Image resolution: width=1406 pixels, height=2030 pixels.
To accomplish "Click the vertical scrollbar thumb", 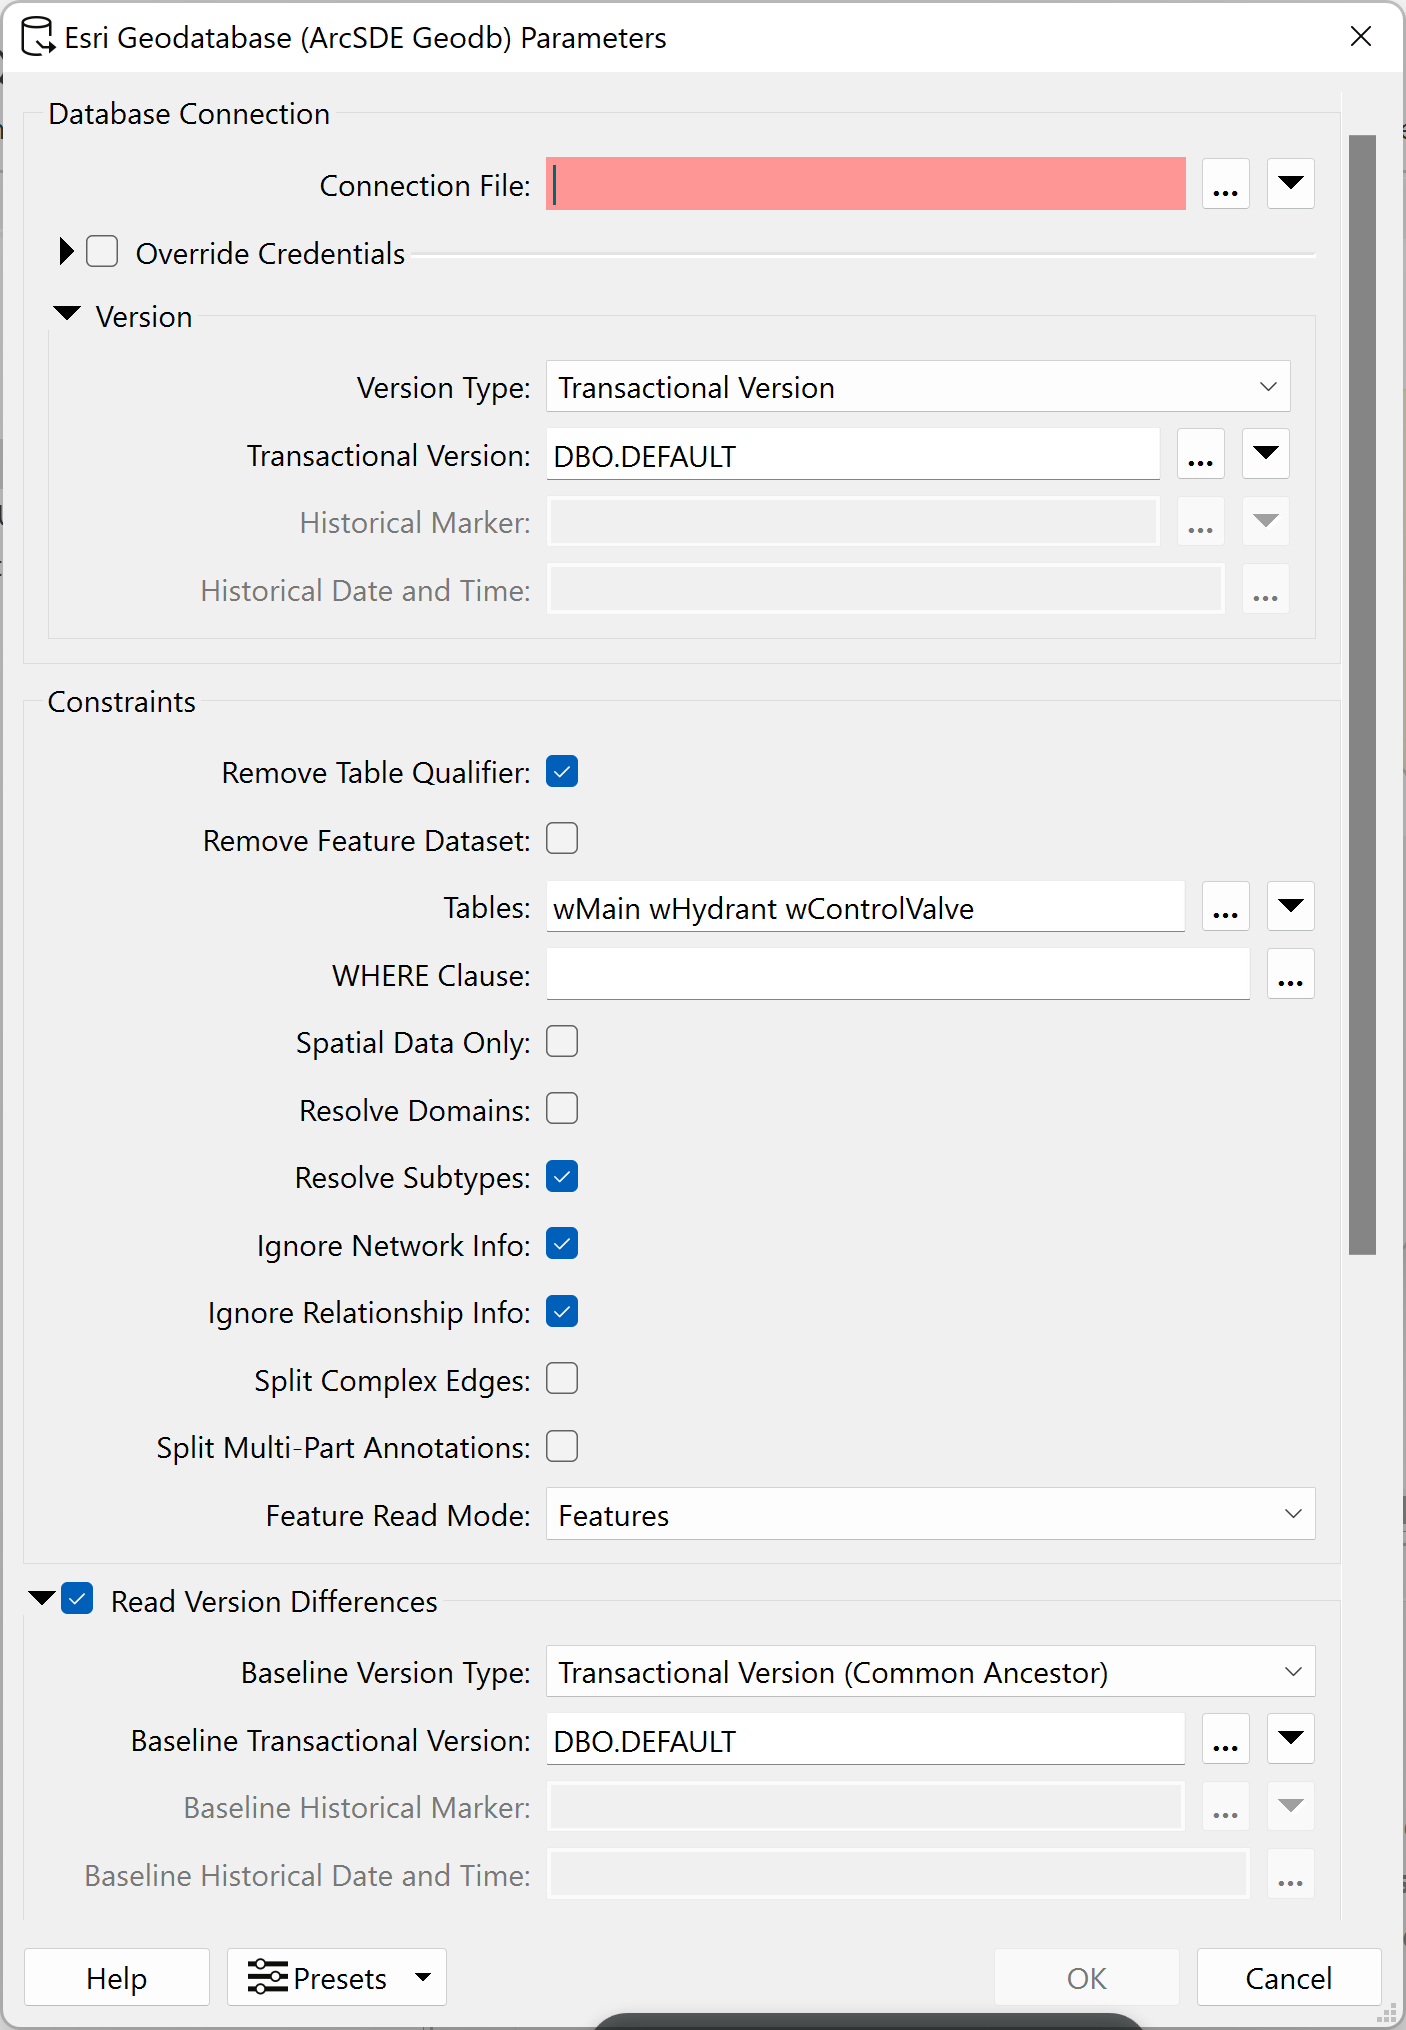I will coord(1362,694).
